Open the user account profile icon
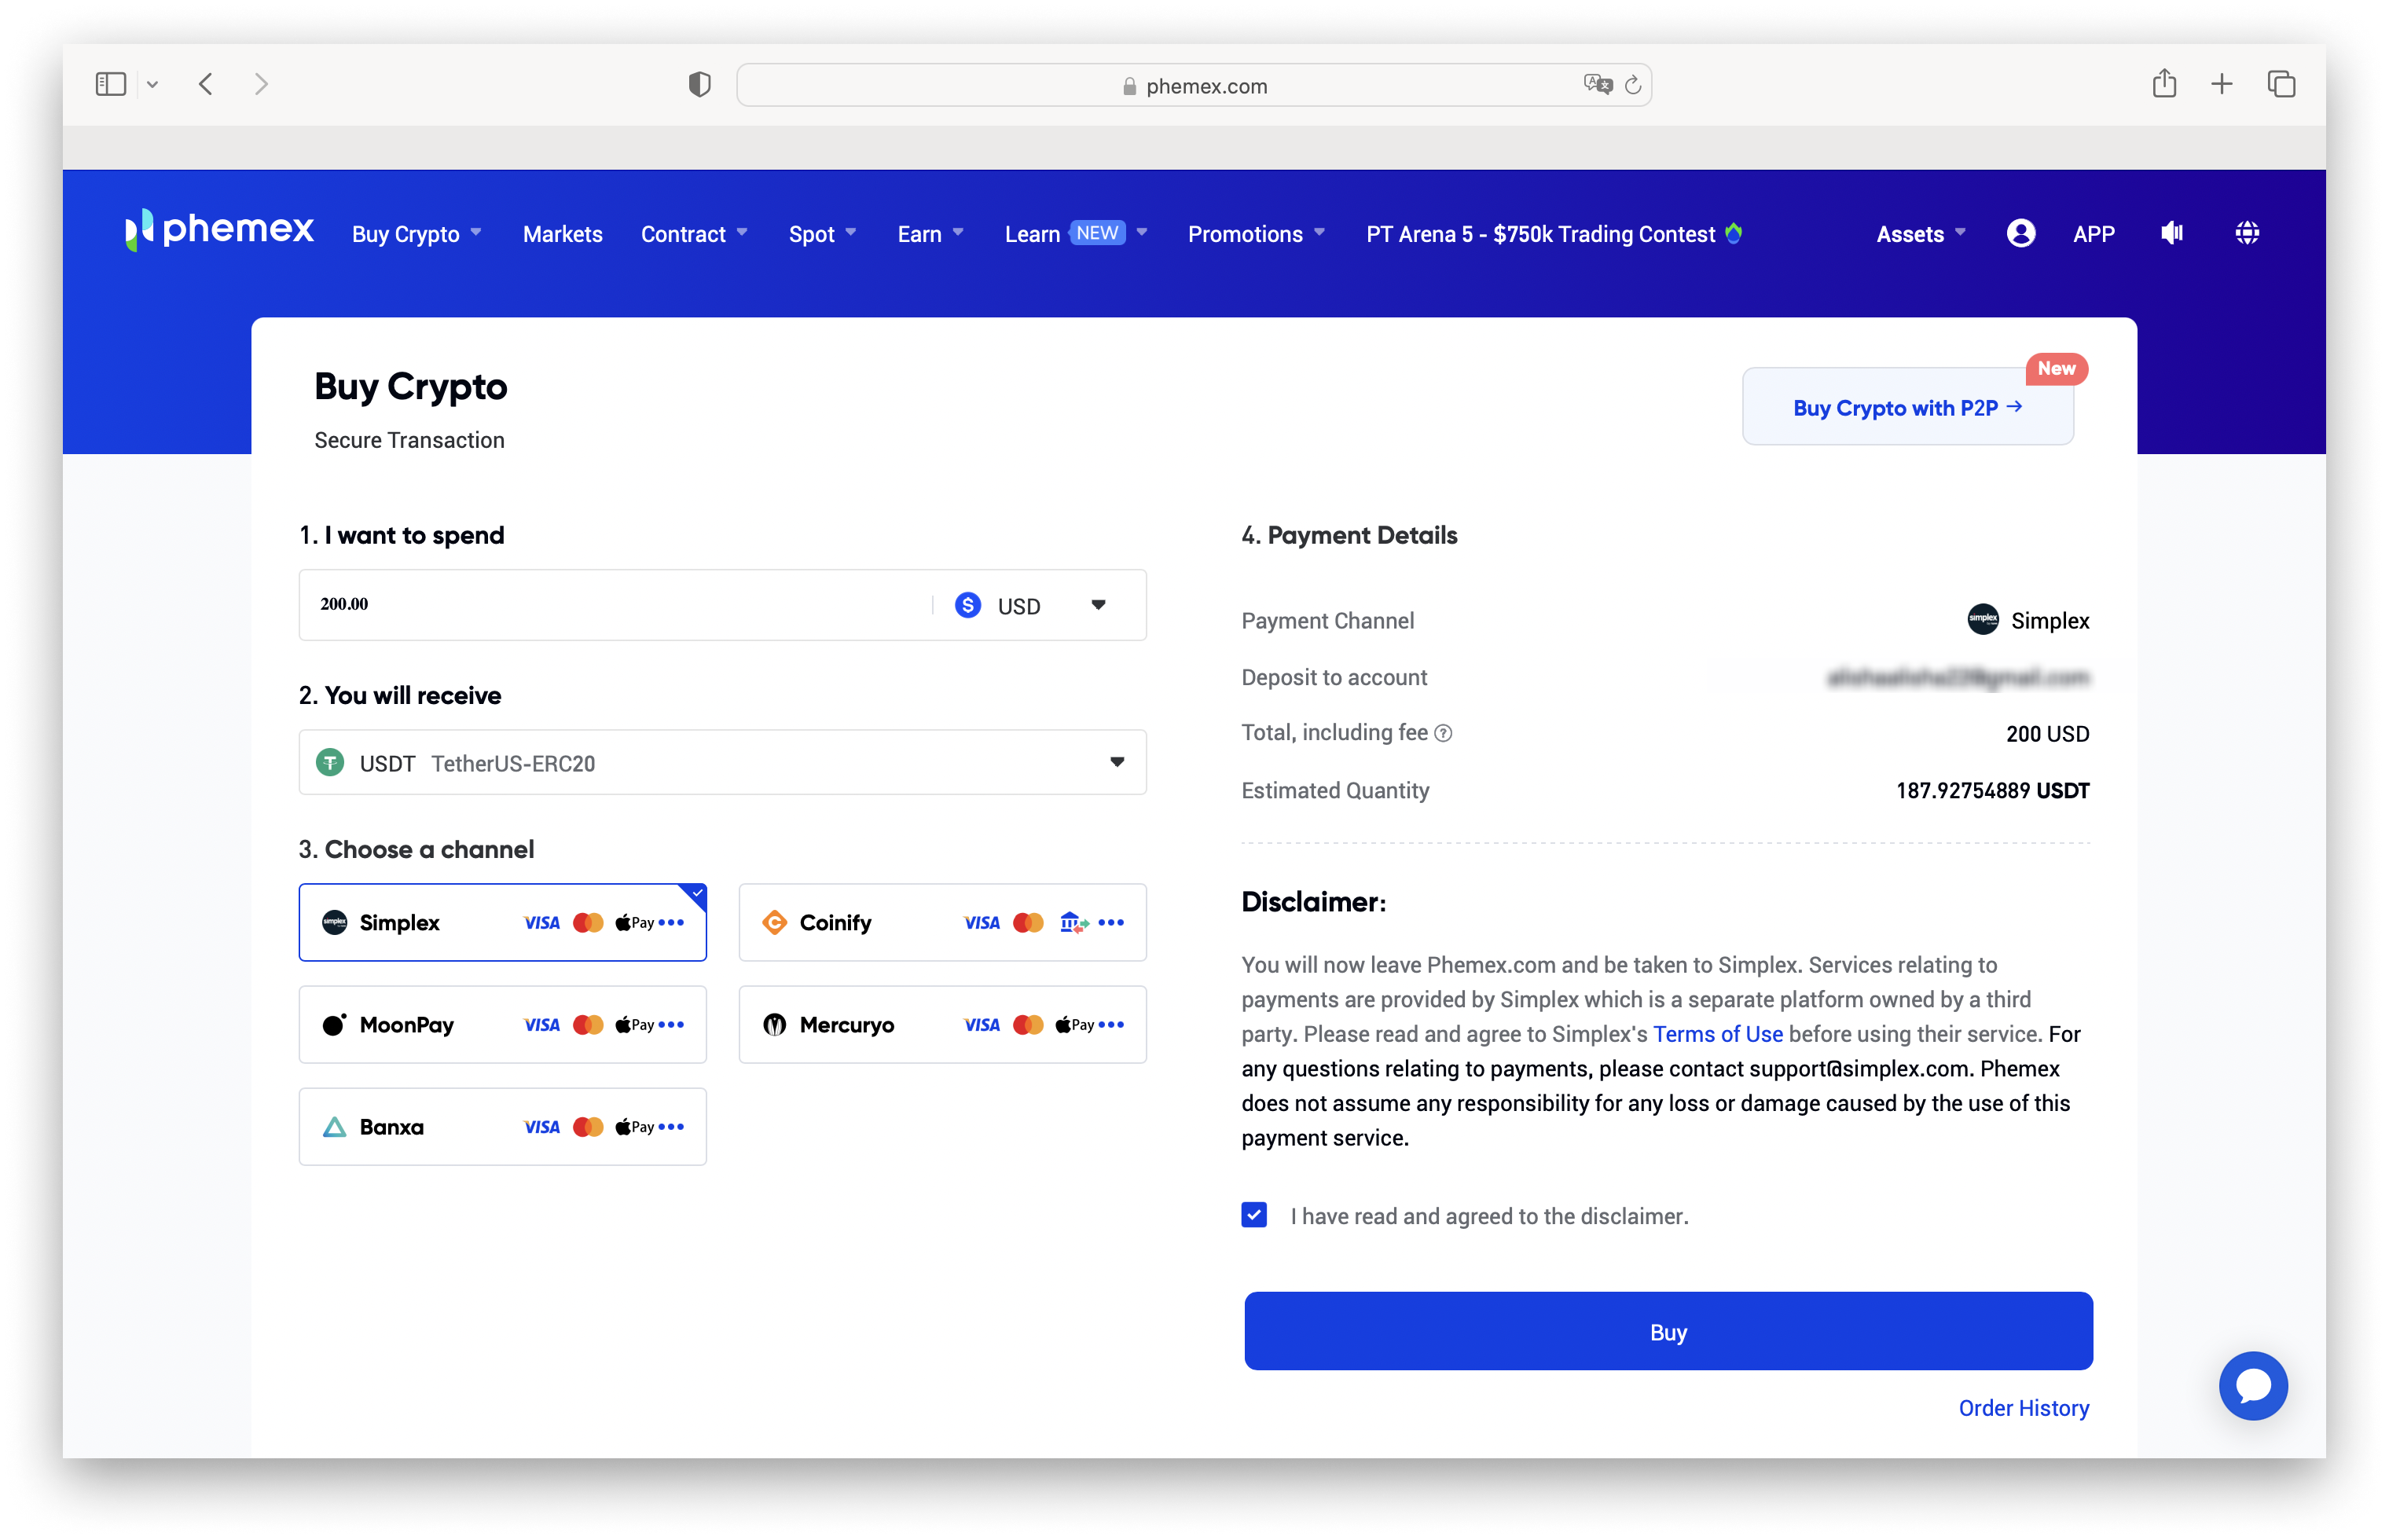 (x=2020, y=233)
